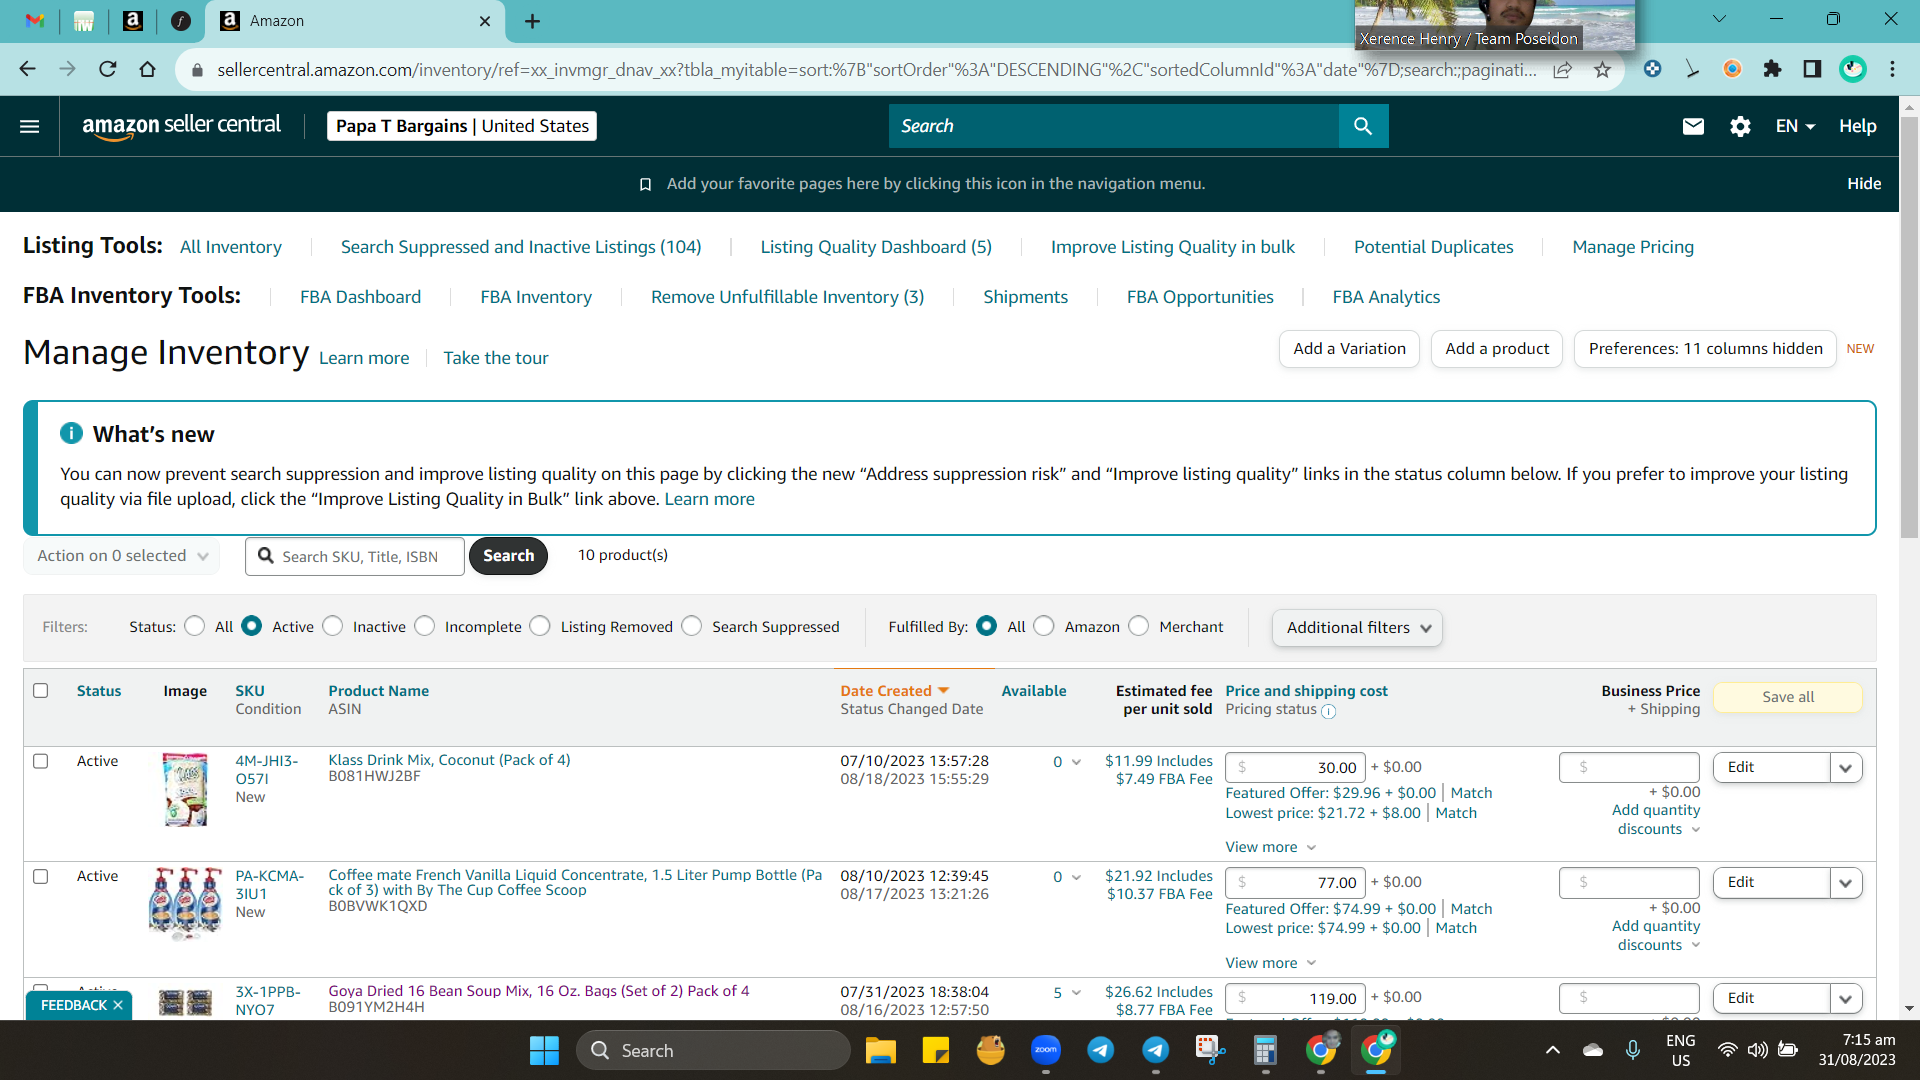This screenshot has height=1080, width=1920.
Task: Click the Add a Variation button
Action: [x=1349, y=349]
